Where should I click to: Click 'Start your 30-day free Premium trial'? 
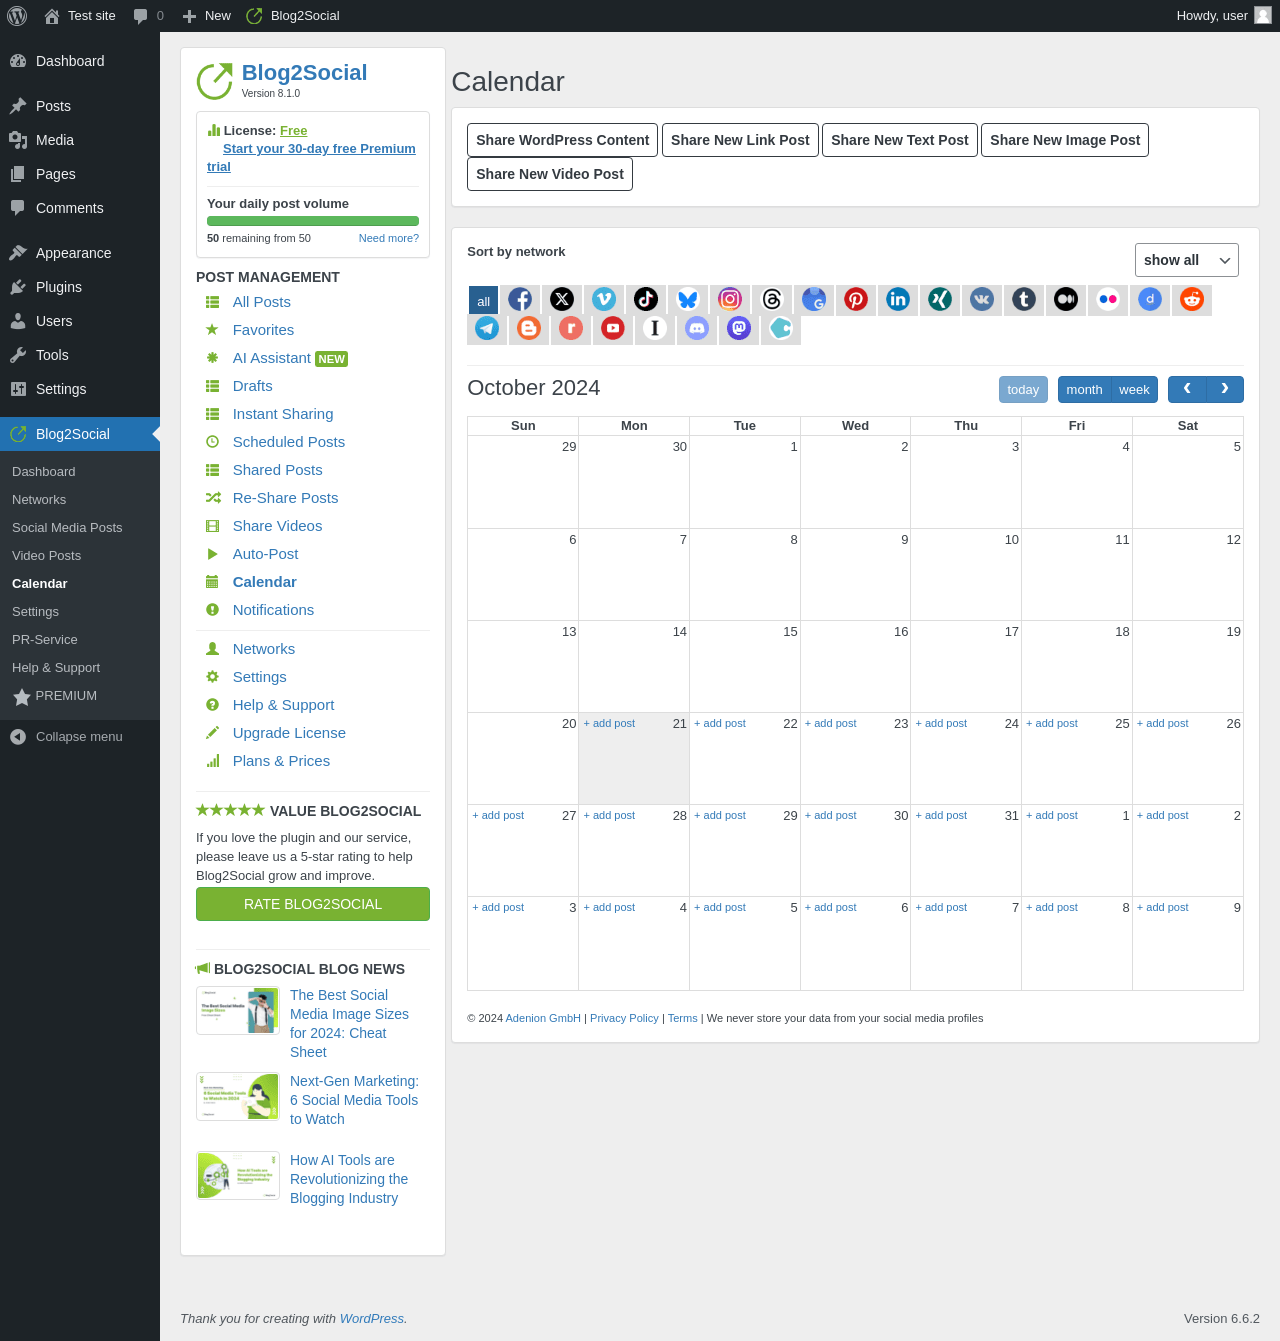pyautogui.click(x=312, y=157)
